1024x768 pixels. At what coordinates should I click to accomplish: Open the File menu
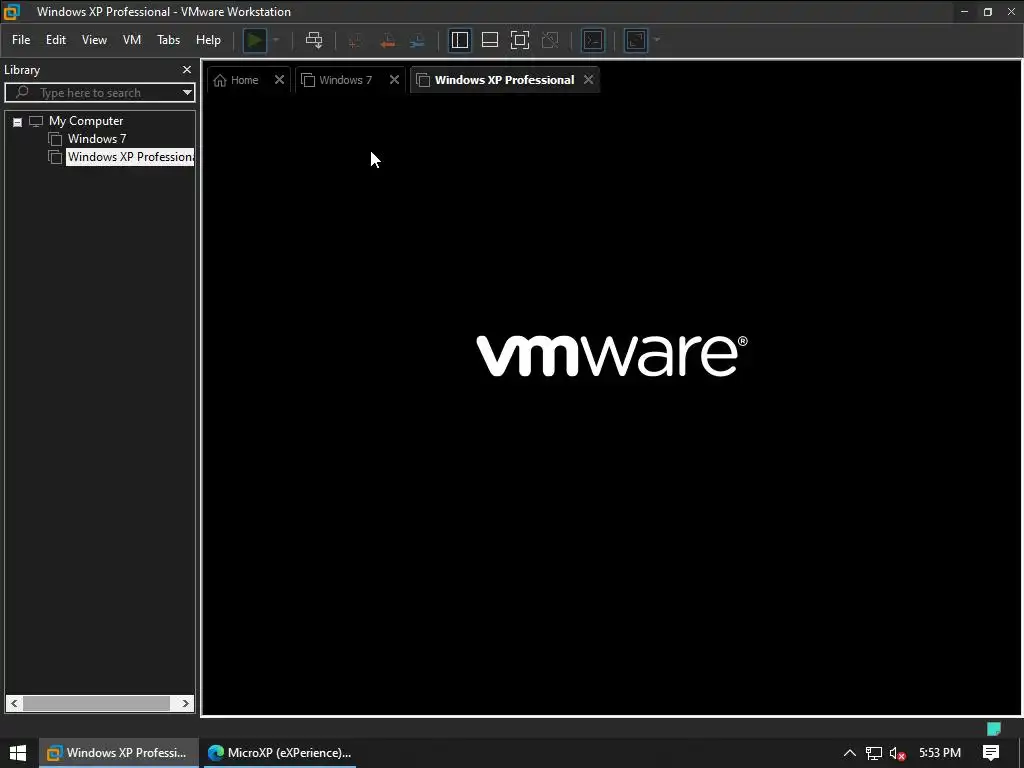pos(21,40)
